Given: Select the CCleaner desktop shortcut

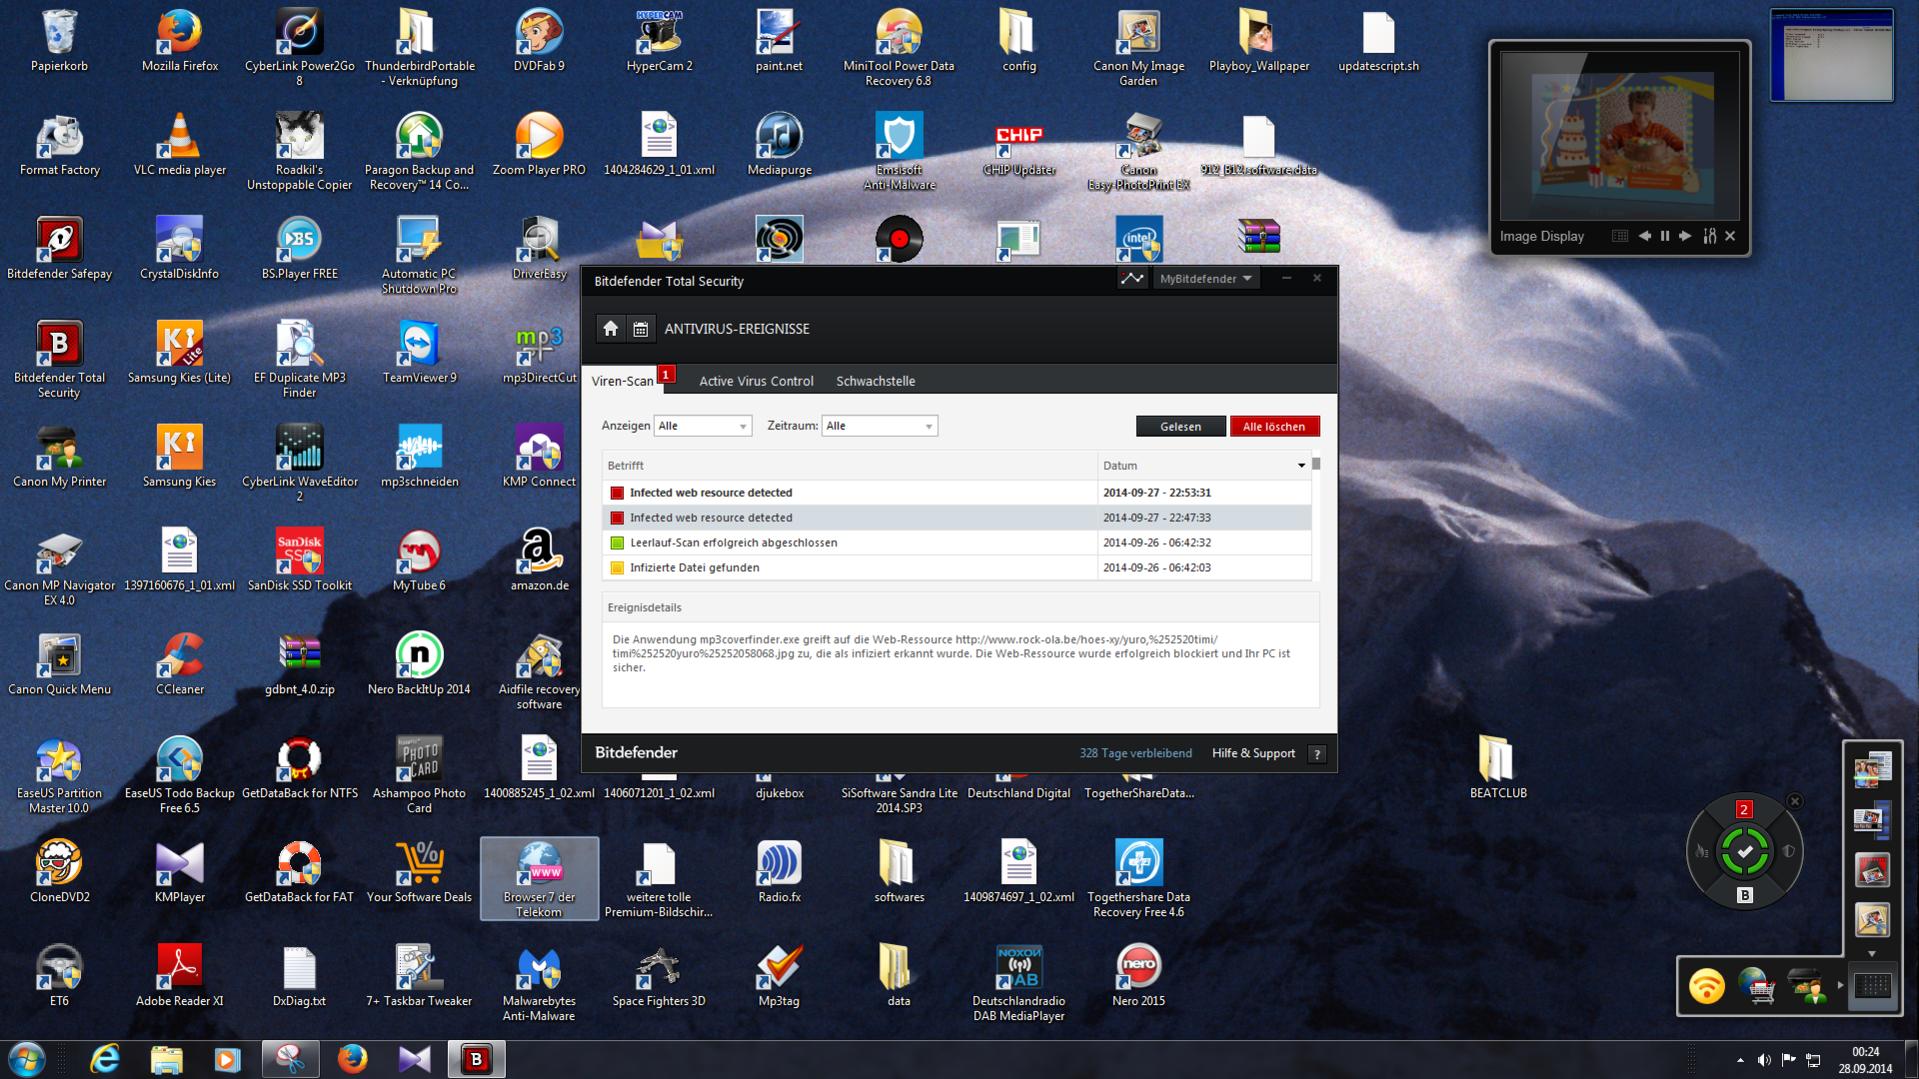Looking at the screenshot, I should pyautogui.click(x=180, y=663).
